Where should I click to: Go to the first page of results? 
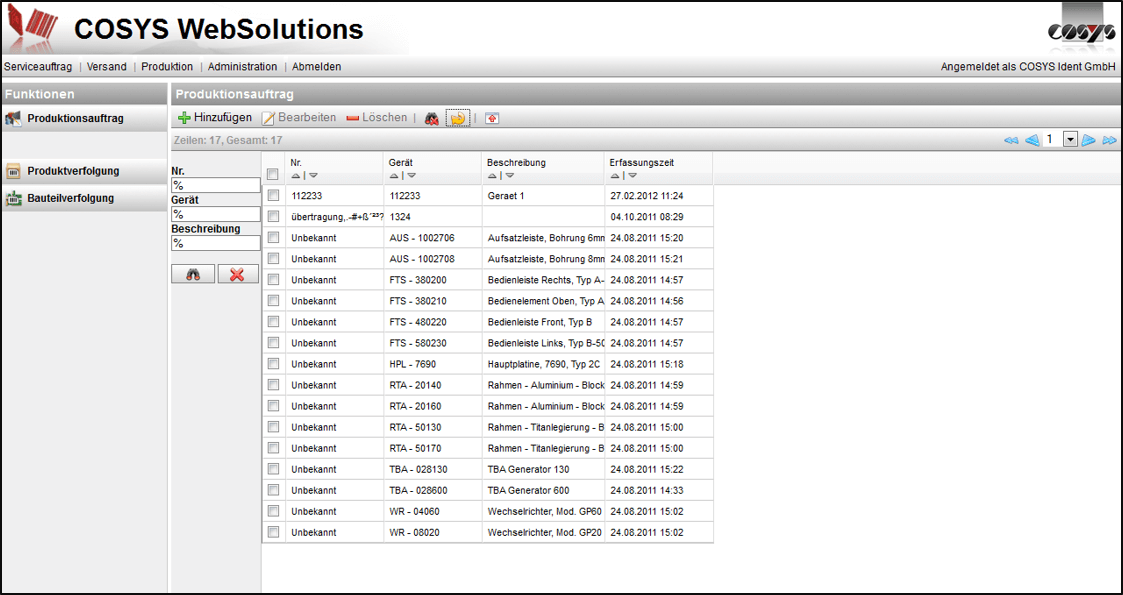[x=1011, y=140]
